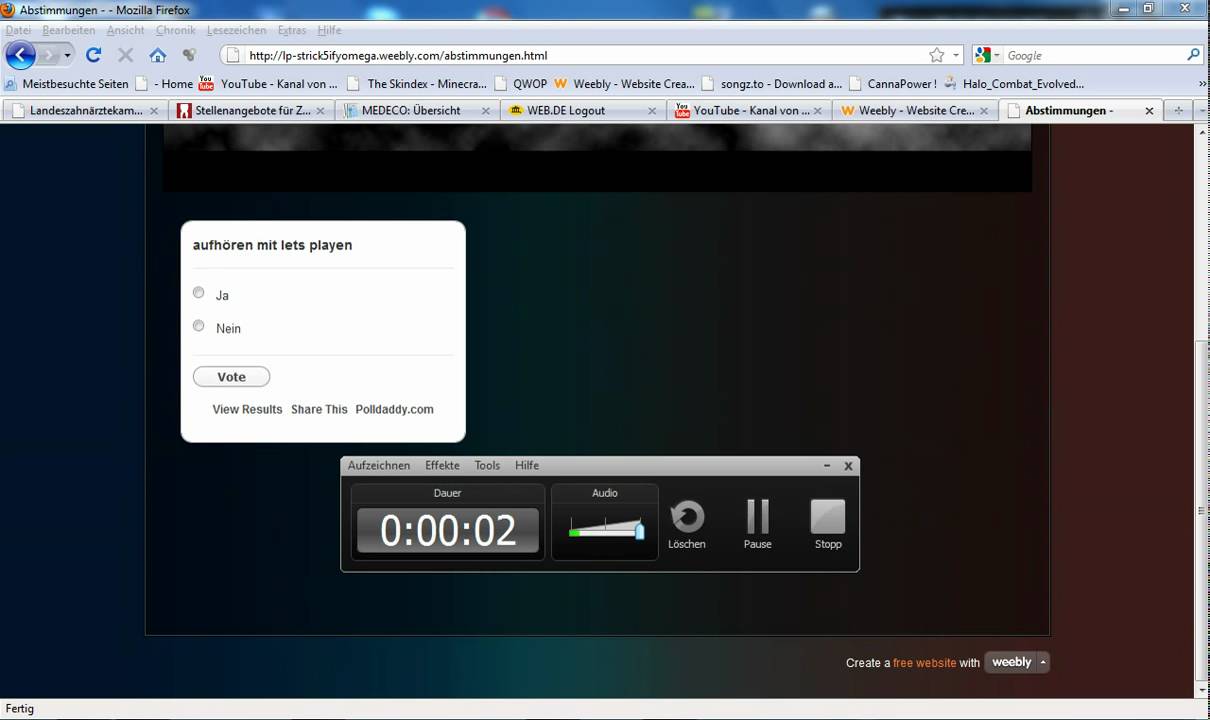Show more bookmarks with the chevron
Image resolution: width=1210 pixels, height=720 pixels.
pos(1201,84)
